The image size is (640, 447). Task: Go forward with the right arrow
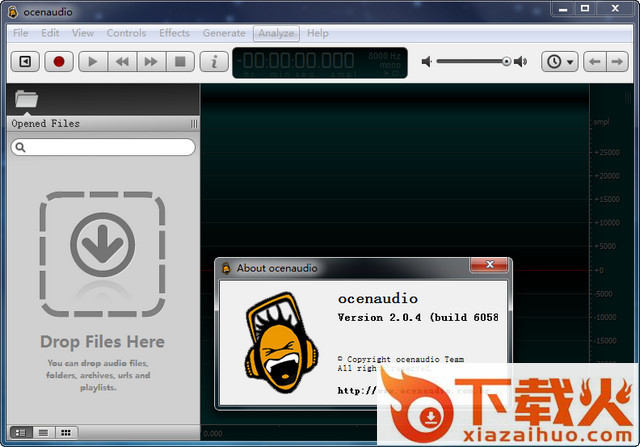click(x=617, y=62)
